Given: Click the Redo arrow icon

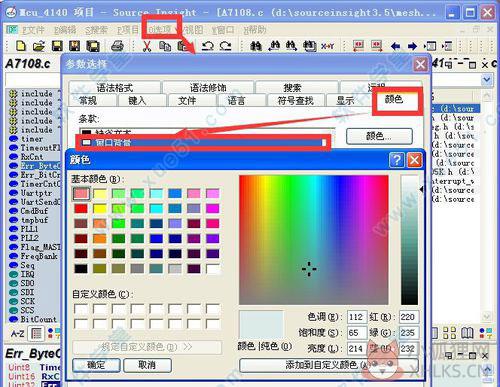Looking at the screenshot, I should click(226, 46).
